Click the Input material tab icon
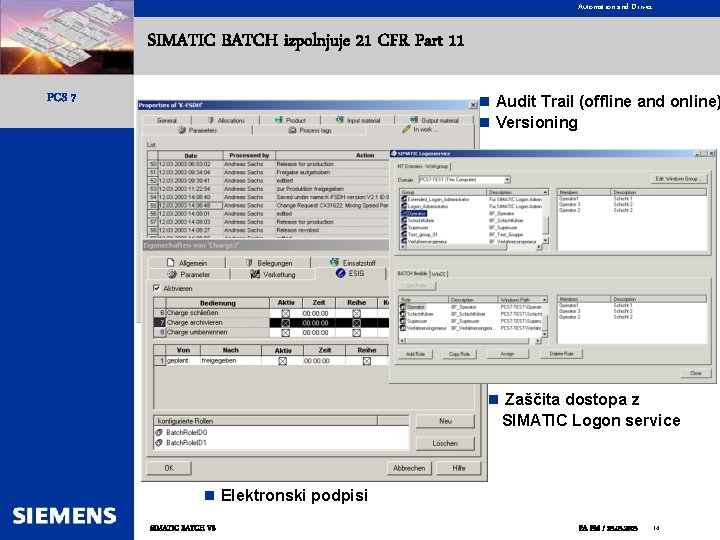This screenshot has height=540, width=720. tap(339, 120)
